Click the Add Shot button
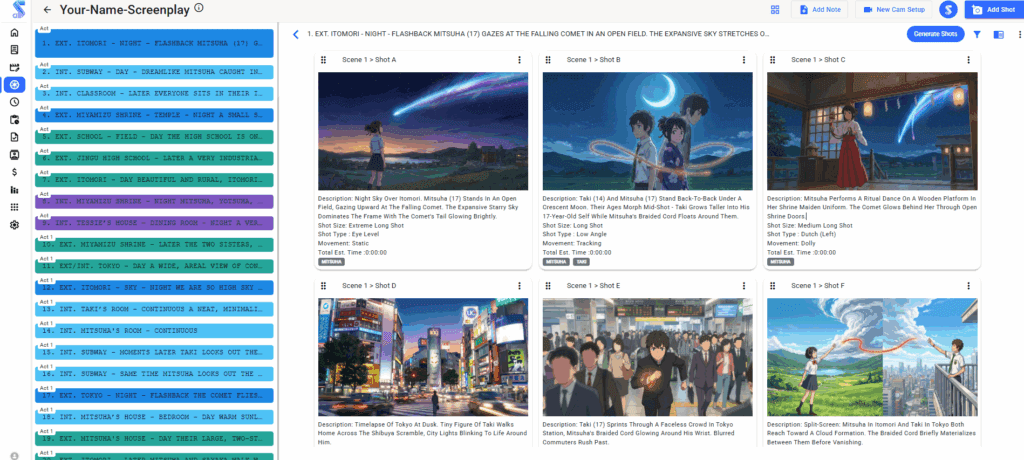 point(994,10)
